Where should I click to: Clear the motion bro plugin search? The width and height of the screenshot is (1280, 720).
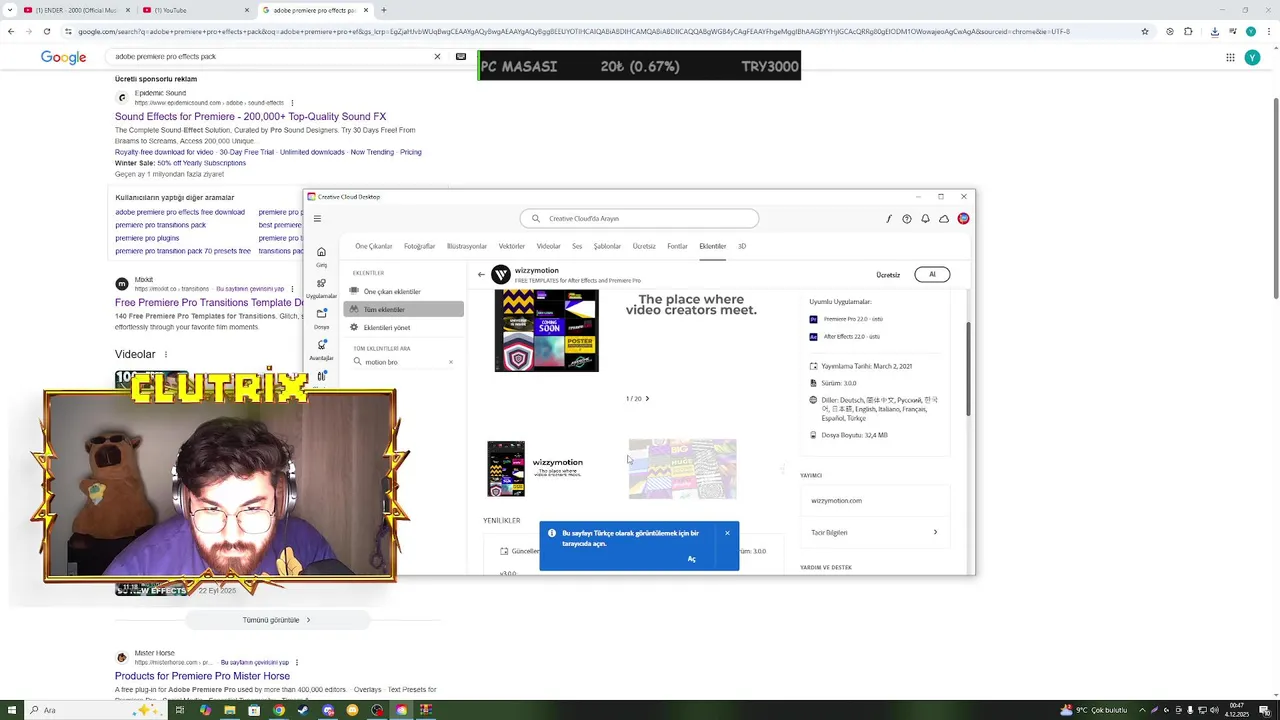(450, 362)
